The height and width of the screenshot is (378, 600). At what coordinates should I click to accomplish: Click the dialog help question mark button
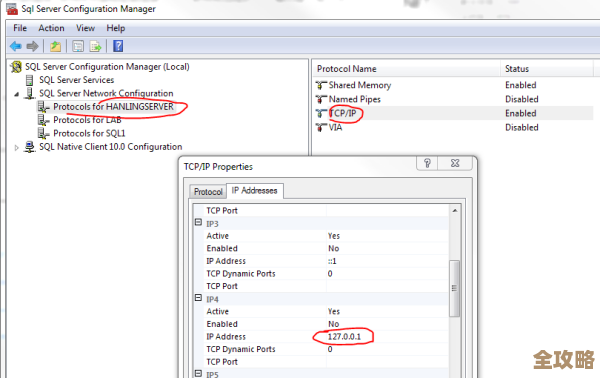pos(427,163)
